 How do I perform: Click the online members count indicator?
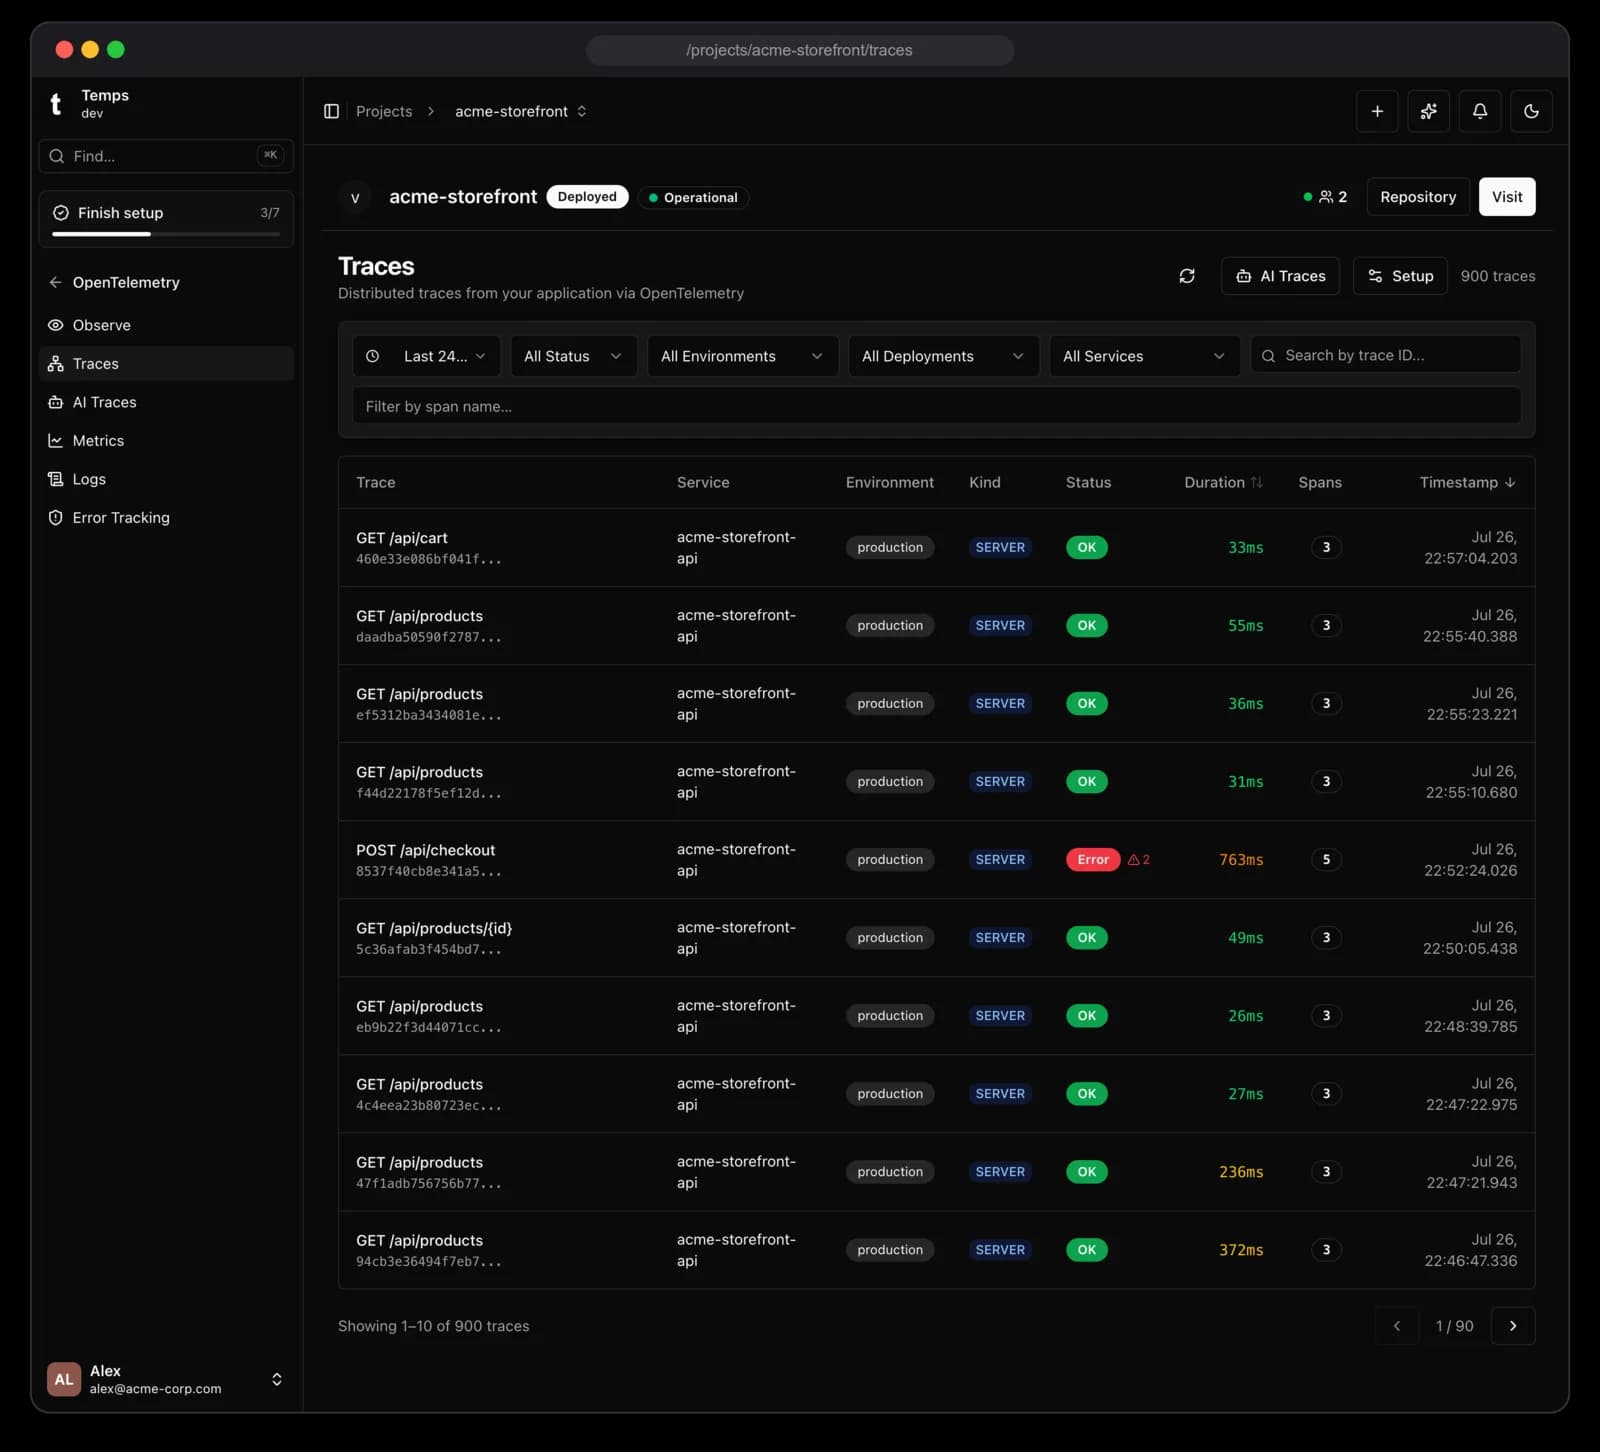point(1326,197)
